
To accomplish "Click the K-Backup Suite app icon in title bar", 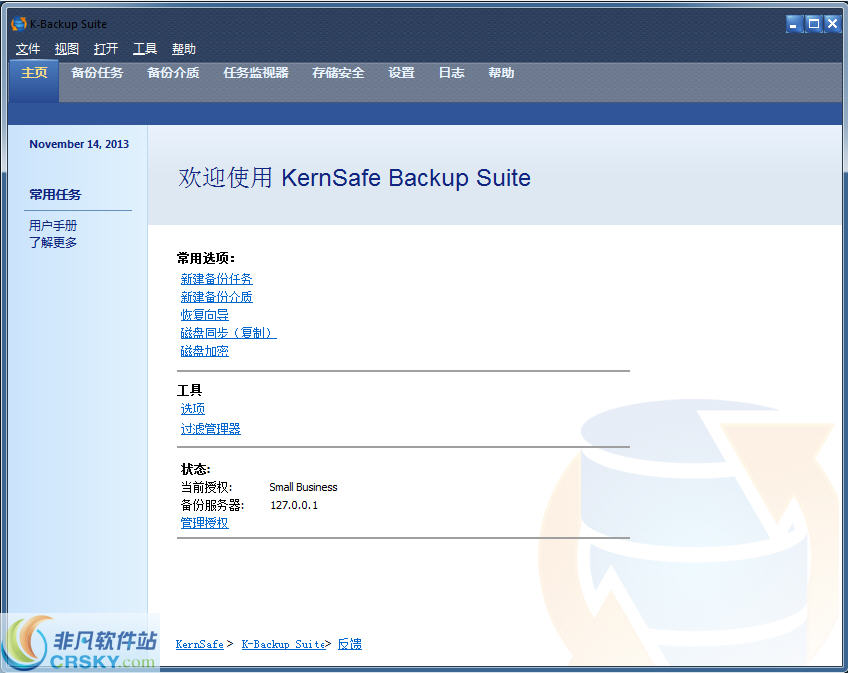I will click(x=19, y=24).
